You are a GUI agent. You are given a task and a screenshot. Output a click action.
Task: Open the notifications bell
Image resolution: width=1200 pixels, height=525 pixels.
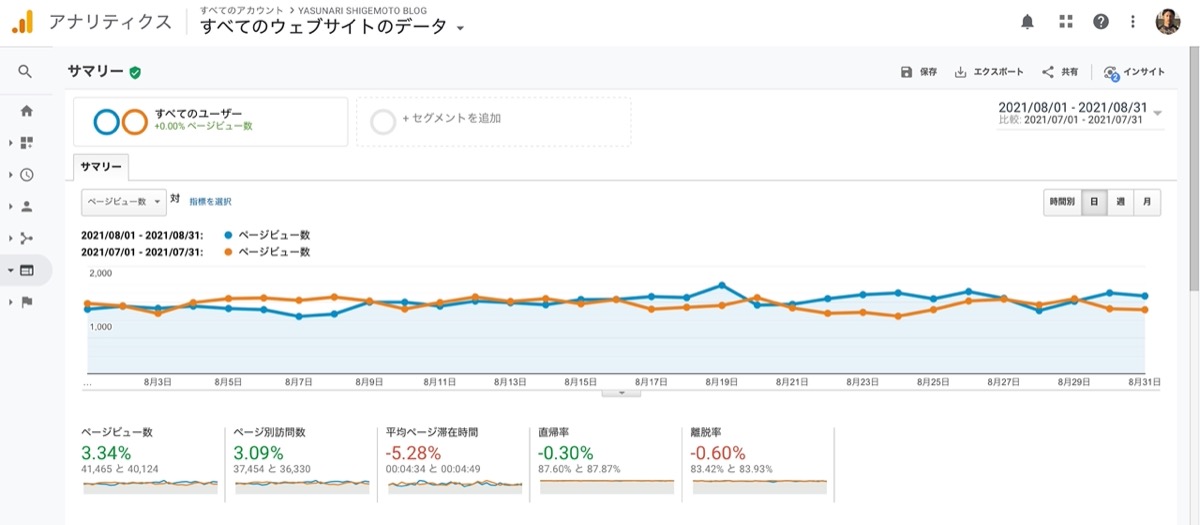pyautogui.click(x=1027, y=21)
